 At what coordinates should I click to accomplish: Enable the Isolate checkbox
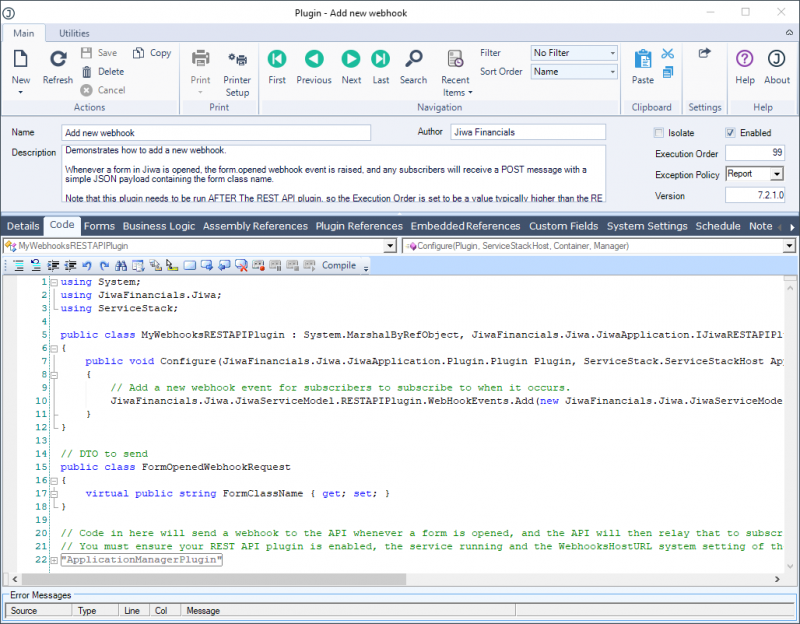pos(661,132)
